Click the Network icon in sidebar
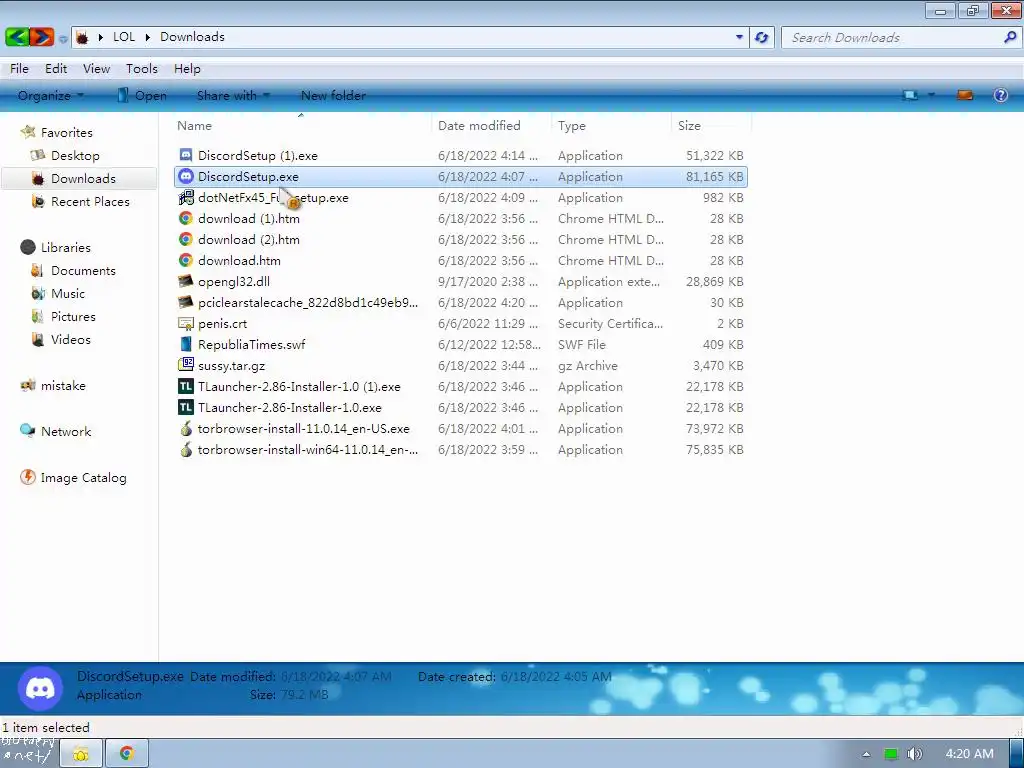Screen dimensions: 1024x768 [27, 430]
